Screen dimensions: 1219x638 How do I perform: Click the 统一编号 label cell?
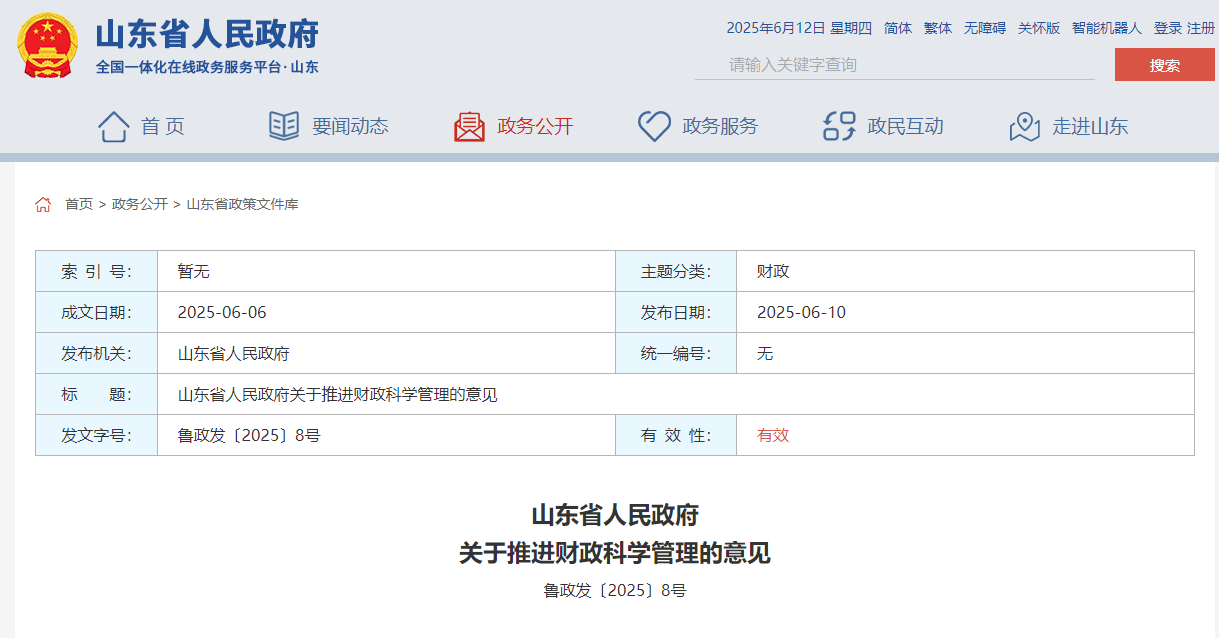coord(676,353)
